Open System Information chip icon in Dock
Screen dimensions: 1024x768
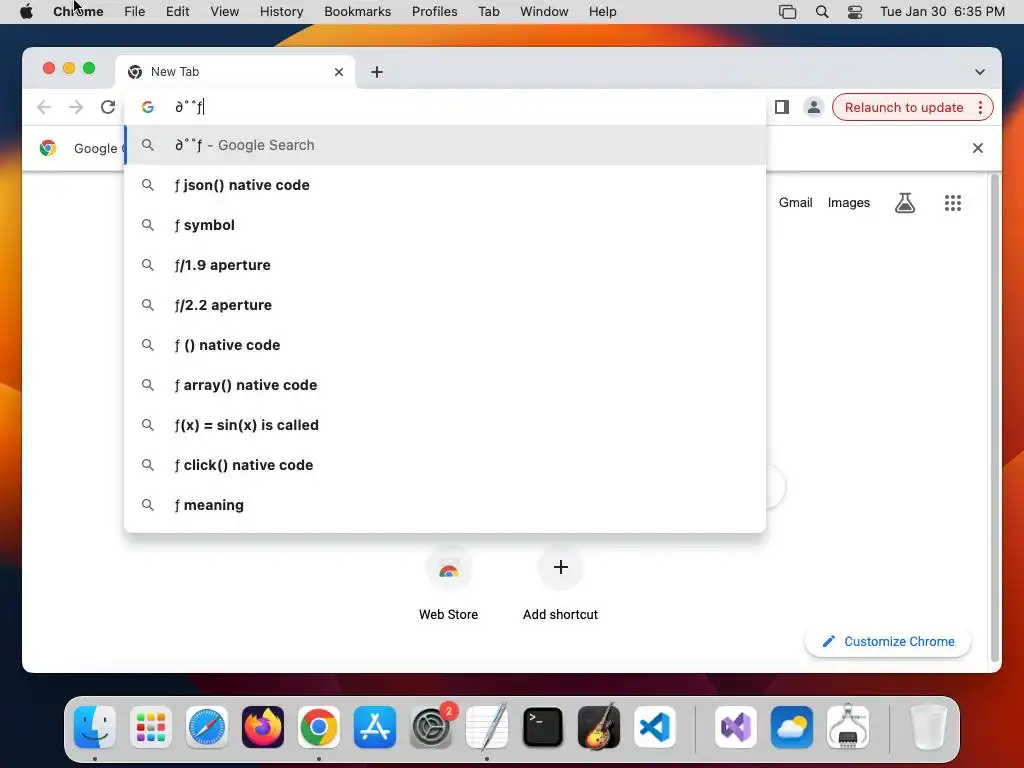(848, 727)
